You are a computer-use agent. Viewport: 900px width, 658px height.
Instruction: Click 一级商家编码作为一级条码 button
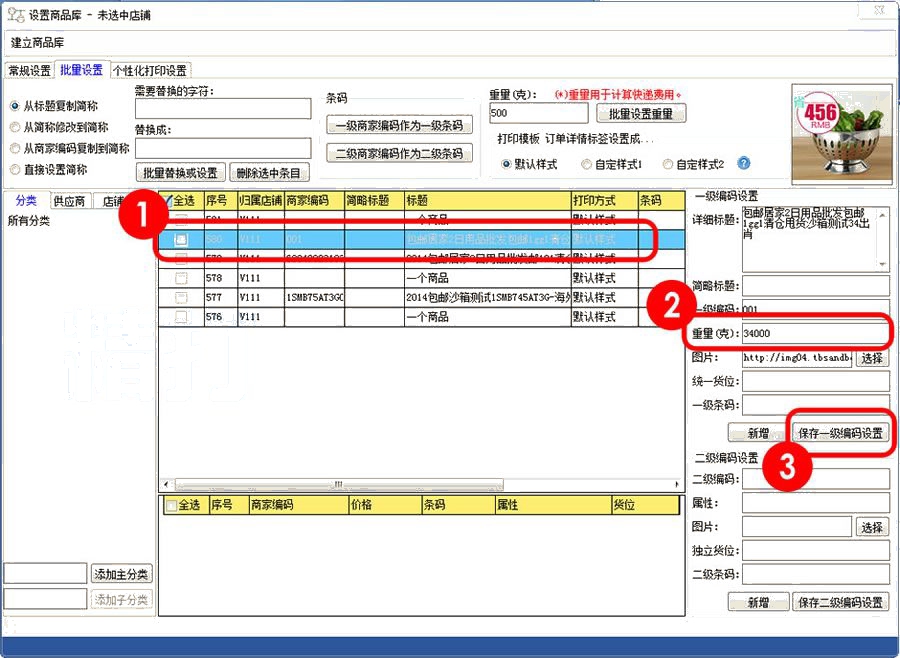point(397,124)
